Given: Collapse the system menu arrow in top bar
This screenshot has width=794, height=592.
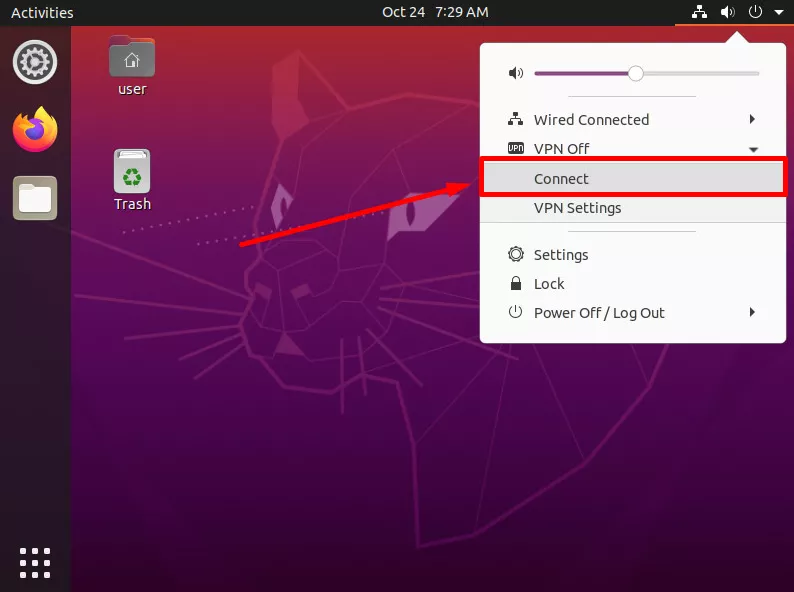Looking at the screenshot, I should 779,12.
